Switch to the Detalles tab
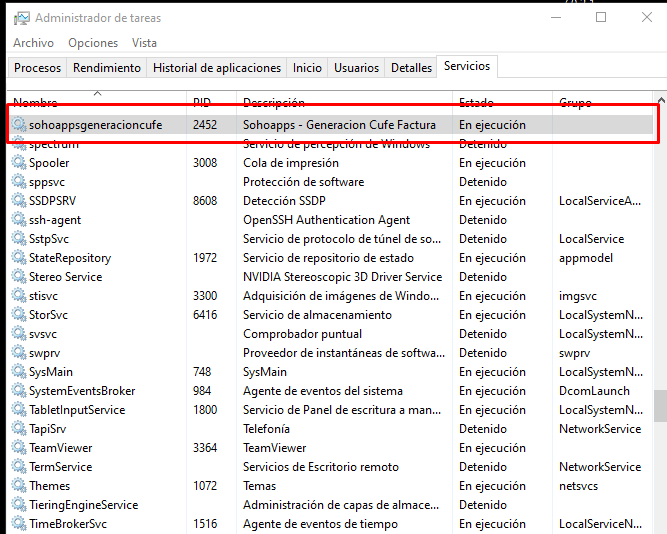The width and height of the screenshot is (667, 534). click(411, 68)
